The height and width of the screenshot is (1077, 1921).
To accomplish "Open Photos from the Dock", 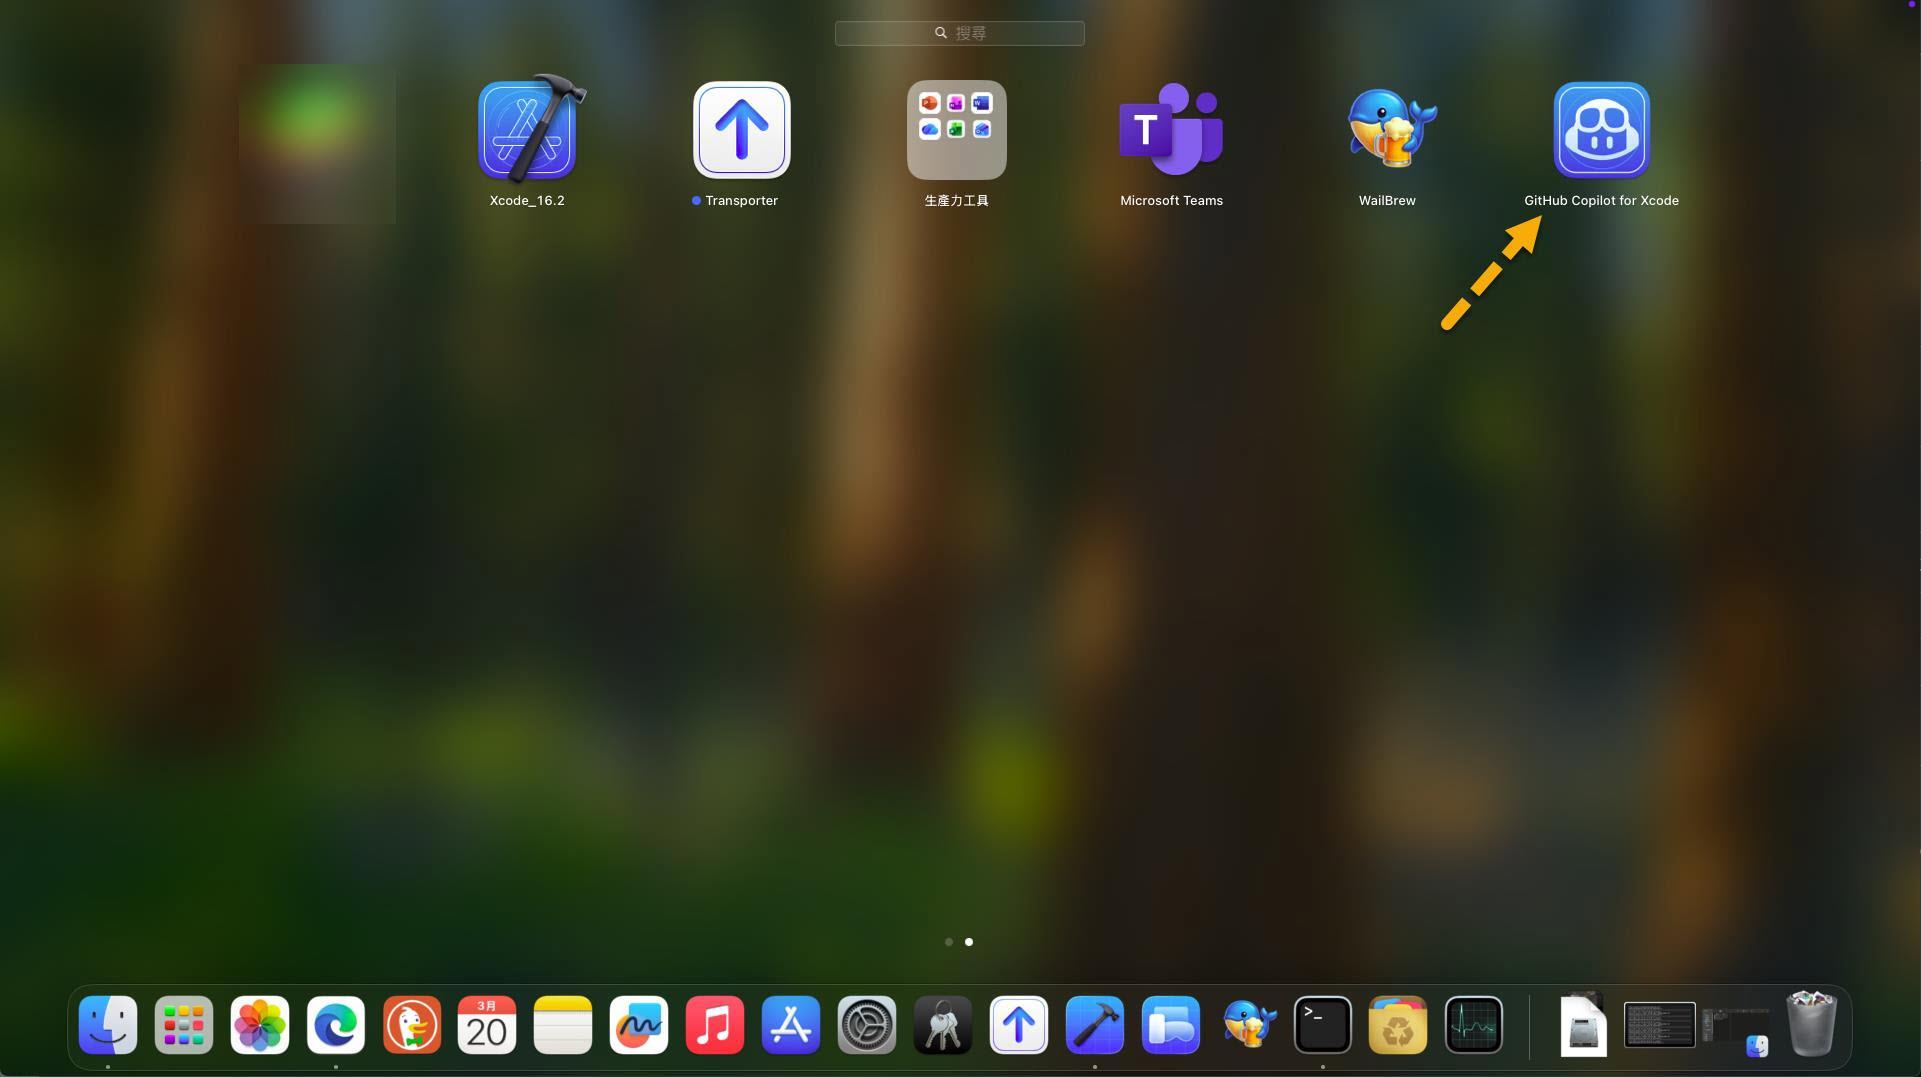I will (x=260, y=1025).
